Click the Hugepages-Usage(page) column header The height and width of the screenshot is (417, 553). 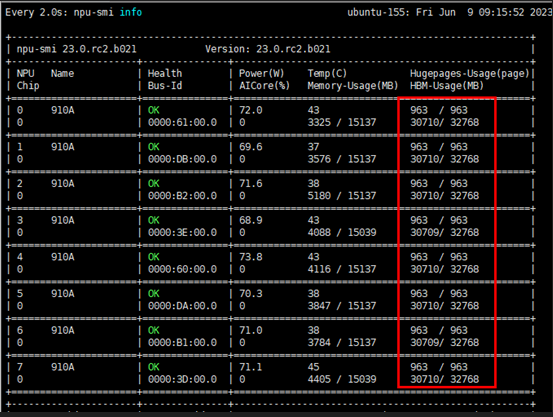pos(469,73)
